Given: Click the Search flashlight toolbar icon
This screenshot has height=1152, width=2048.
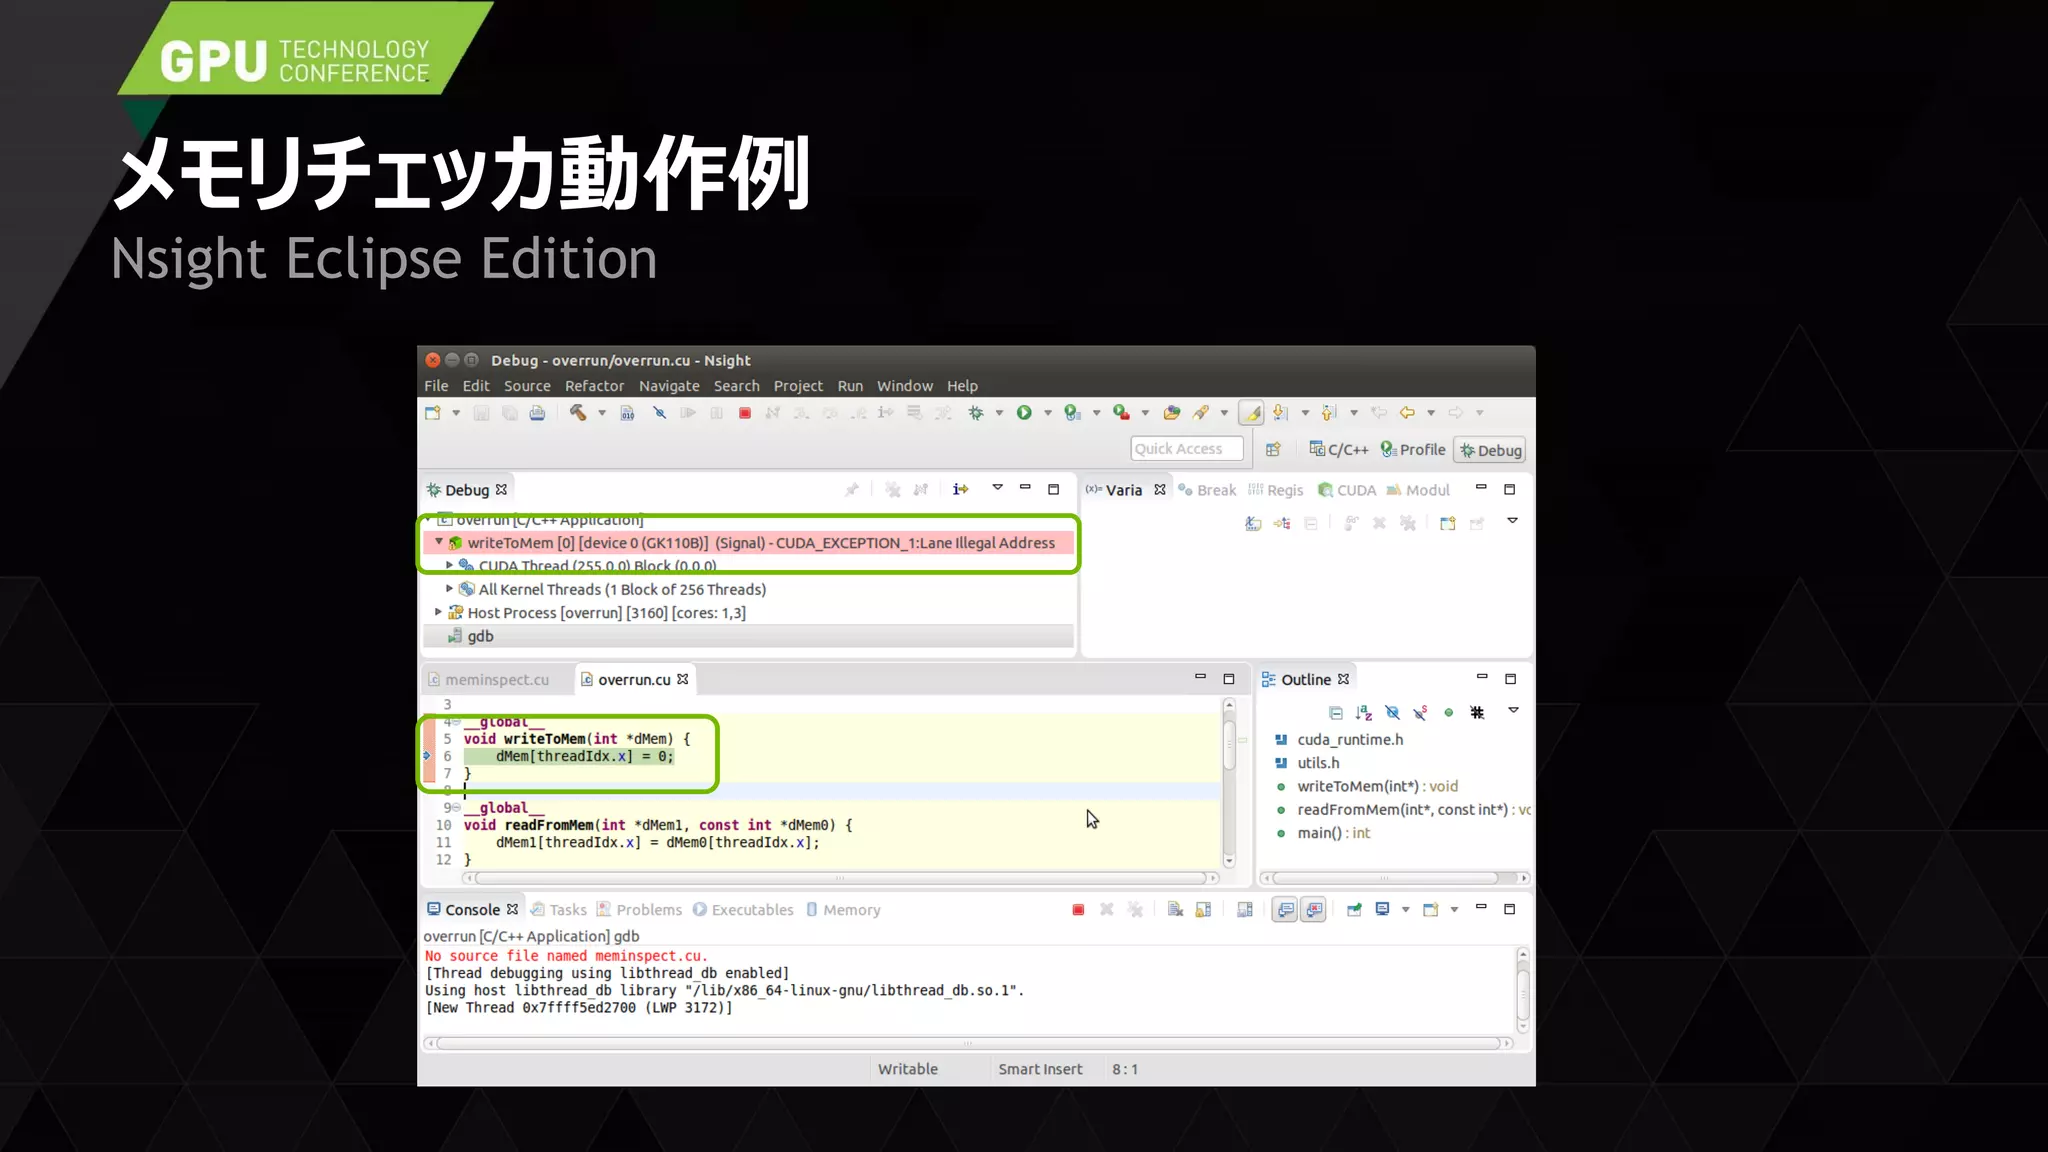Looking at the screenshot, I should [x=1201, y=413].
